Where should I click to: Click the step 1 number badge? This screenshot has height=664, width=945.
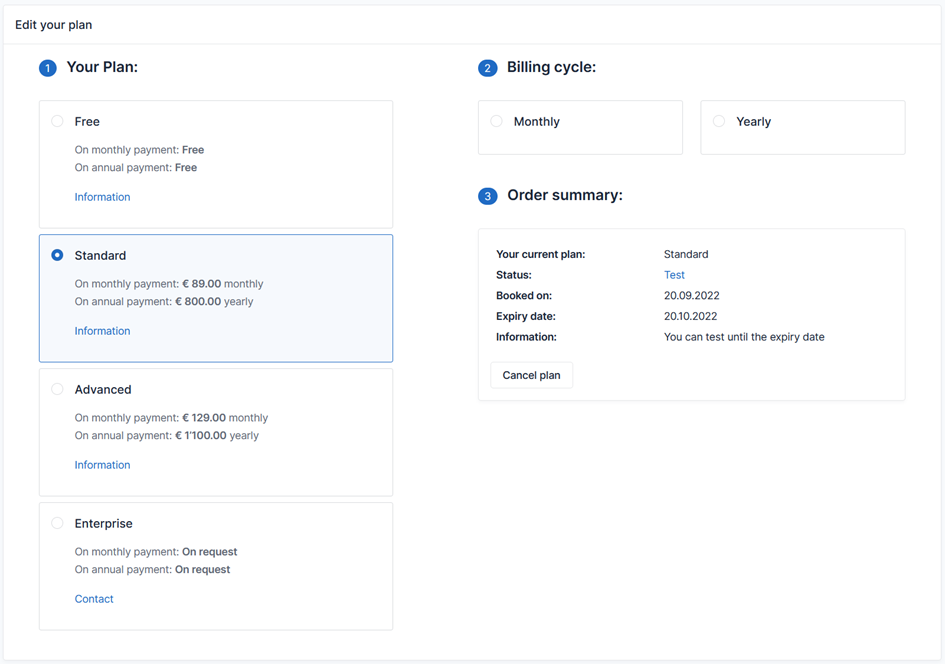point(48,68)
